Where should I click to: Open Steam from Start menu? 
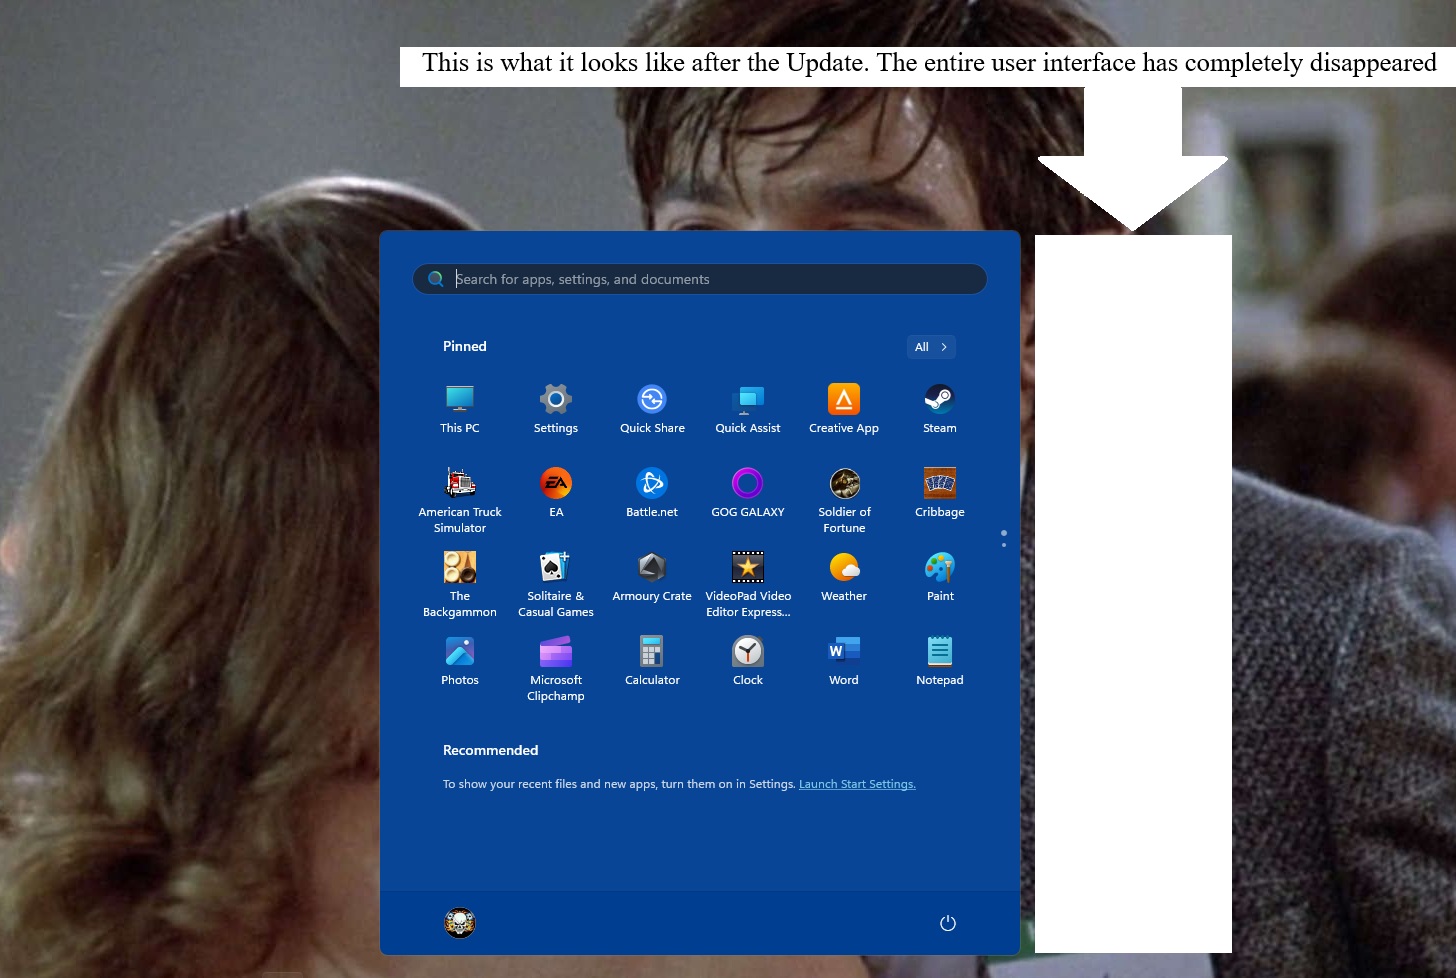click(940, 408)
